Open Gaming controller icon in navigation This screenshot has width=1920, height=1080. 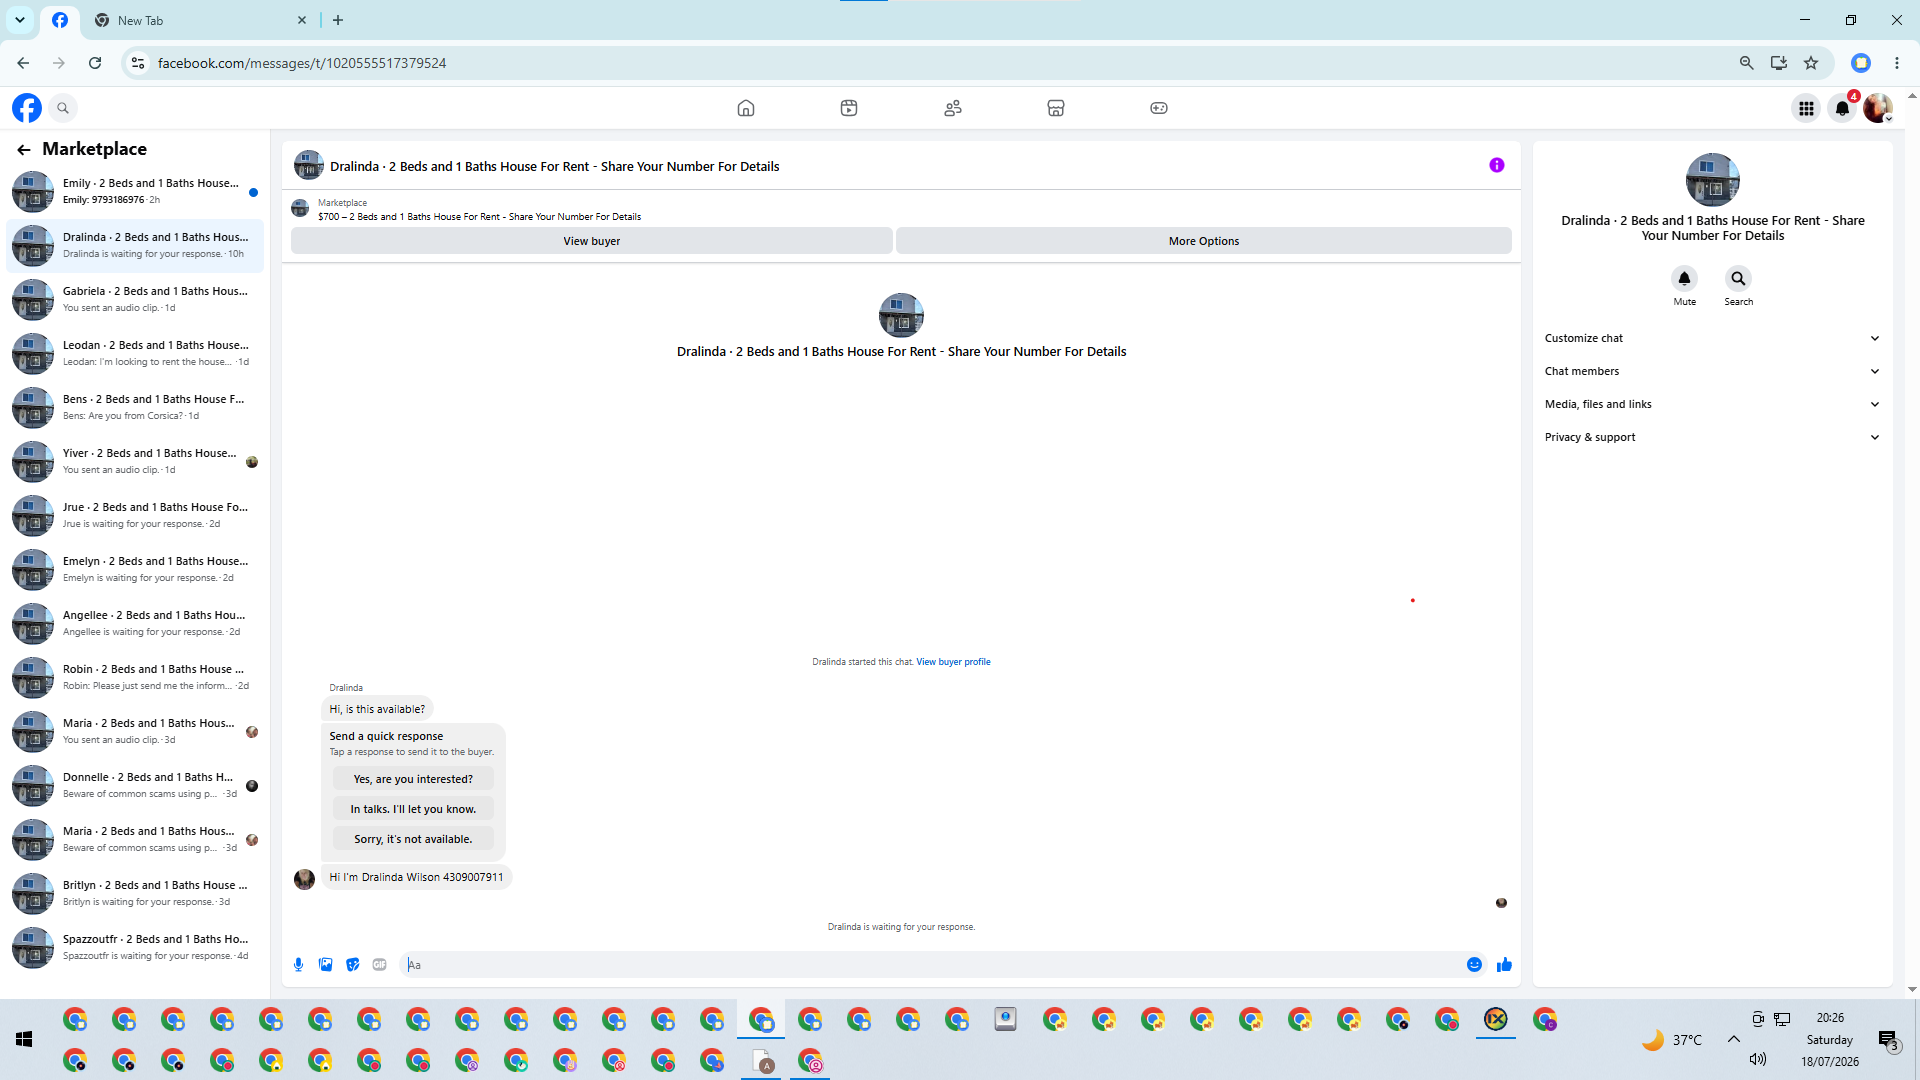(x=1159, y=108)
